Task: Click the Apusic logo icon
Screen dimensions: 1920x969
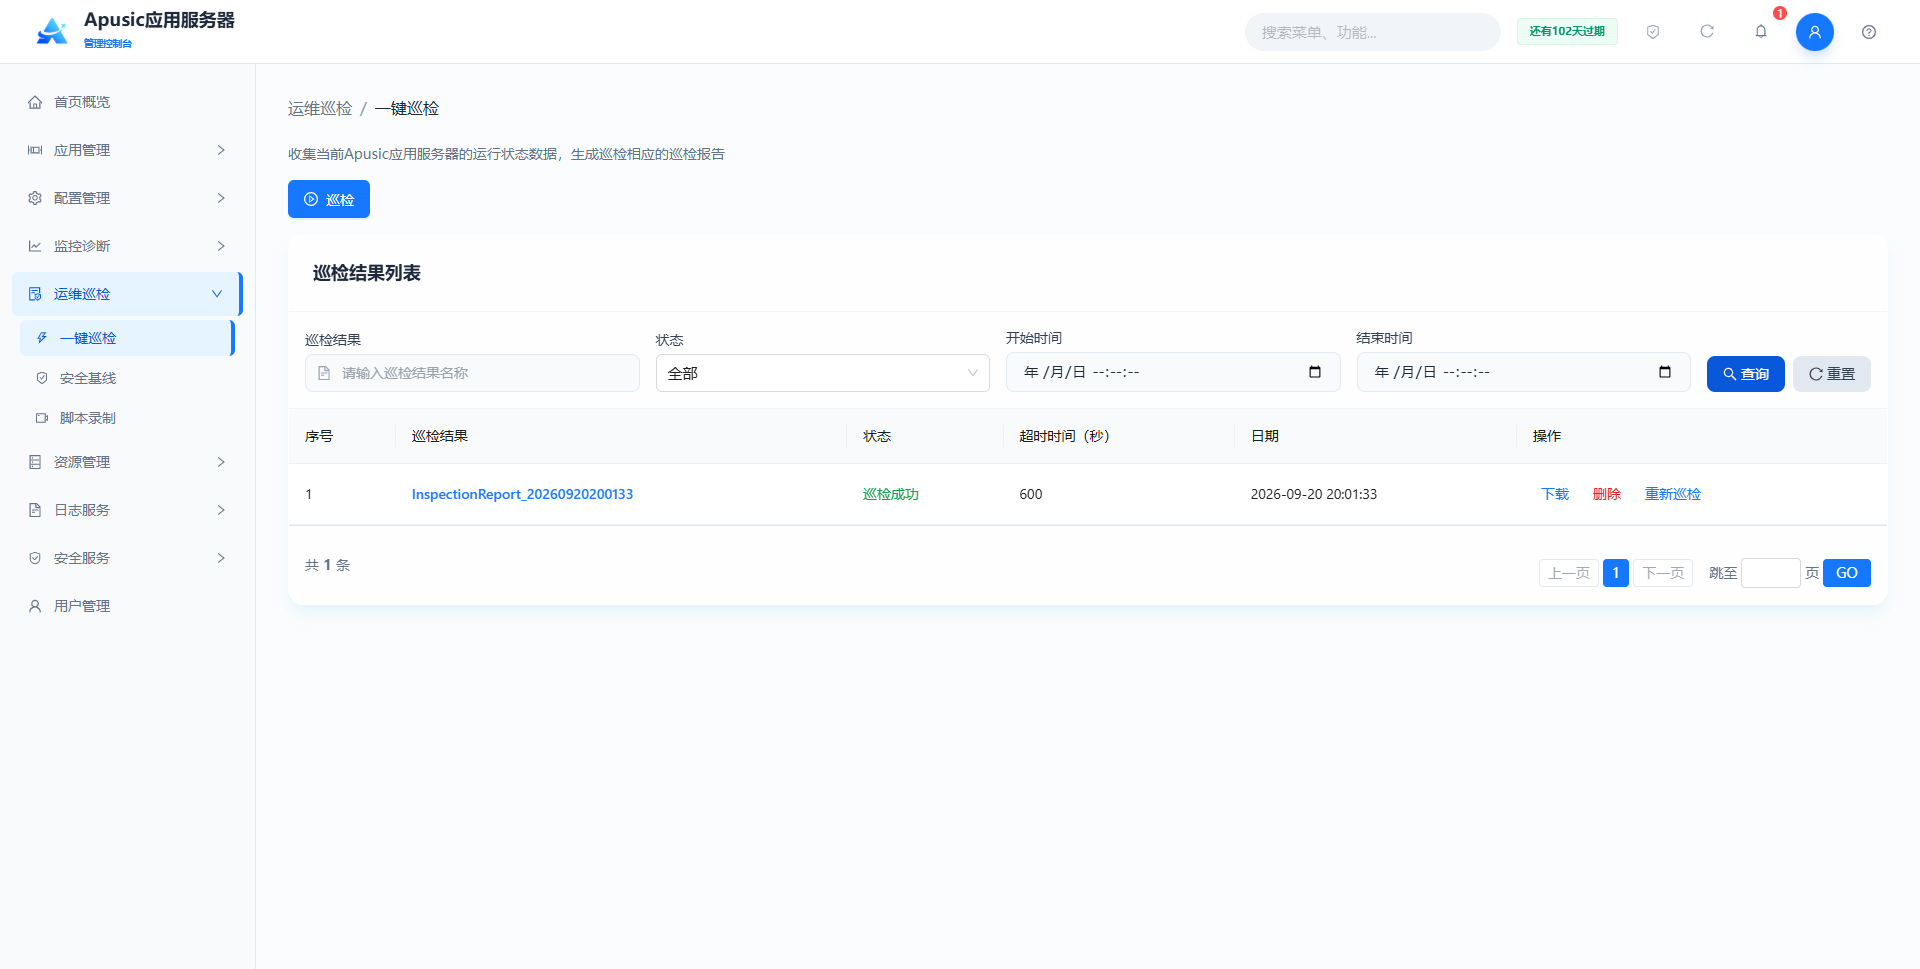Action: [x=52, y=32]
